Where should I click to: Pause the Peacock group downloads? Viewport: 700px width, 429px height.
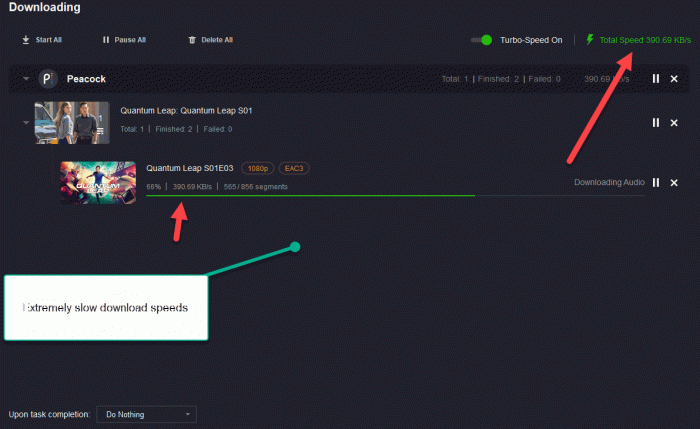[655, 79]
